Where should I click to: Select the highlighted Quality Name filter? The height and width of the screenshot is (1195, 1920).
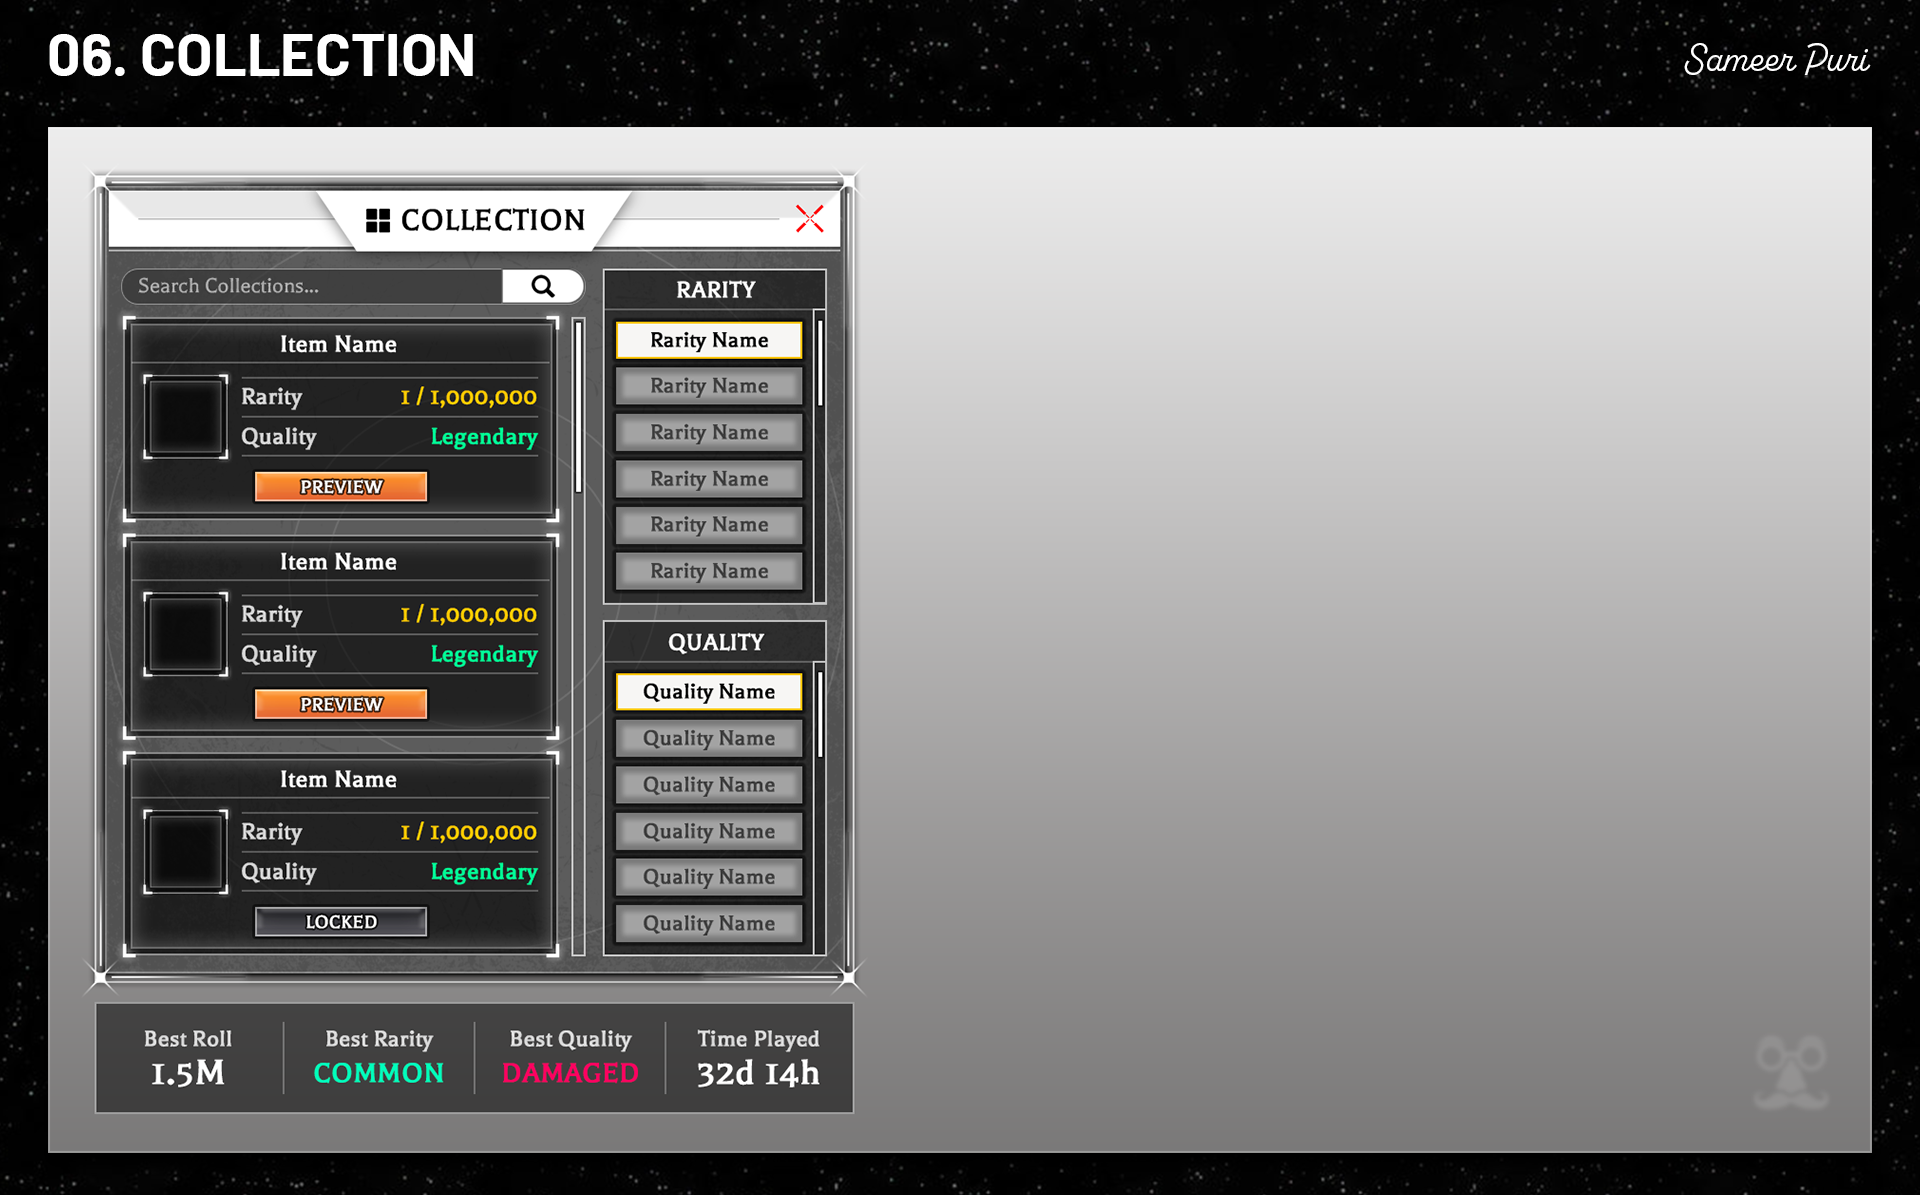[x=709, y=692]
